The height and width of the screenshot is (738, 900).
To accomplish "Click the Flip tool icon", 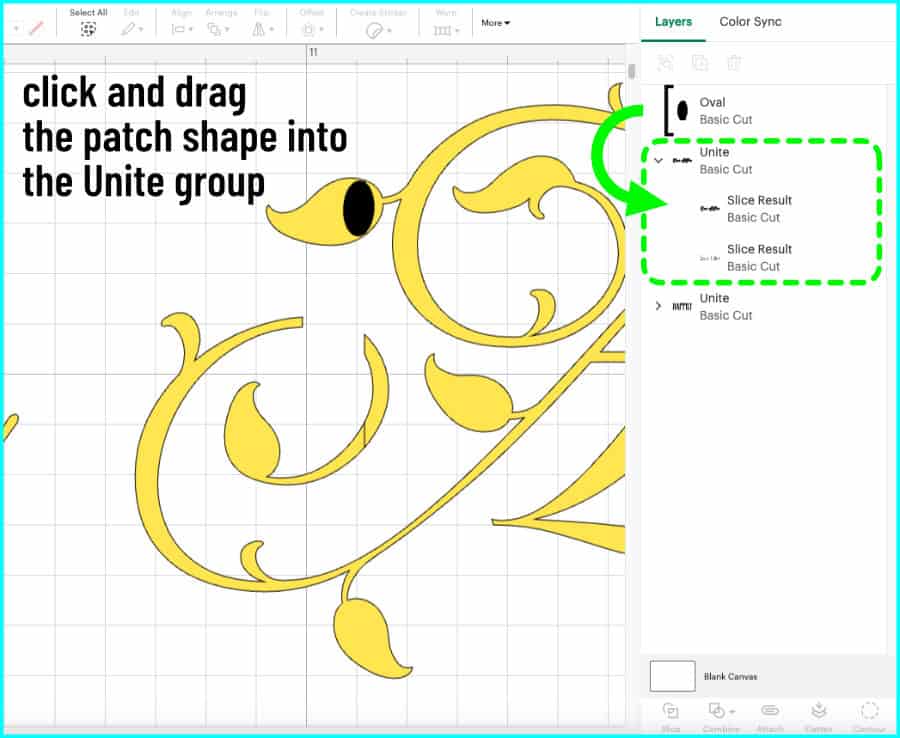I will pyautogui.click(x=259, y=29).
